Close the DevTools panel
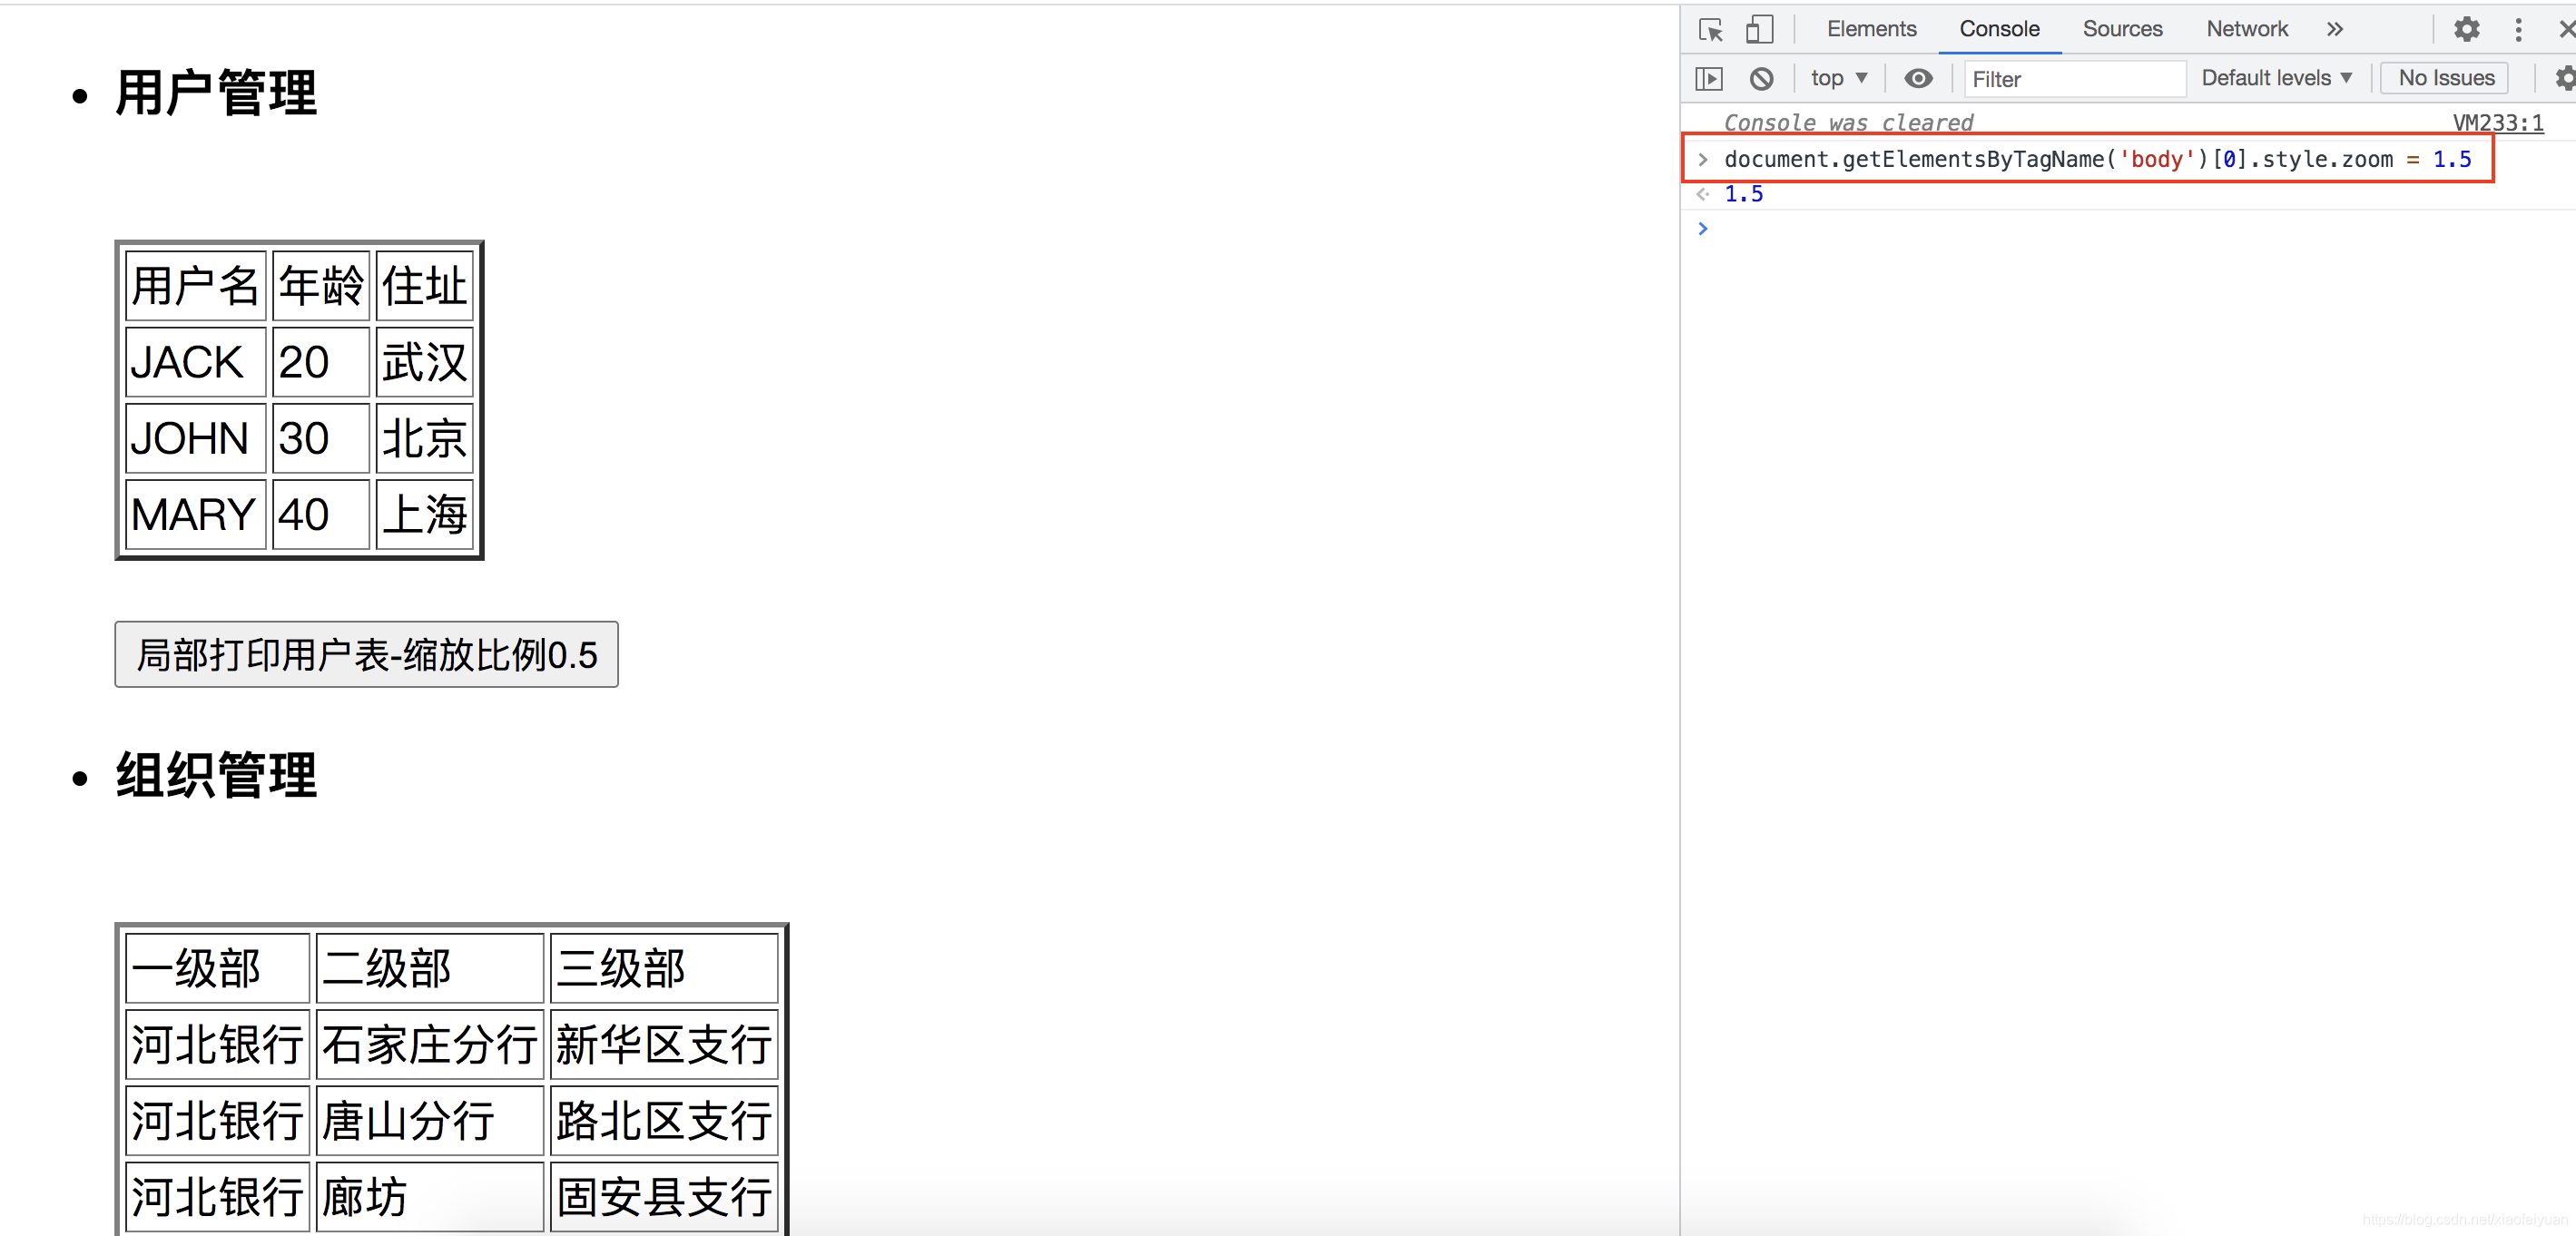 (x=2566, y=30)
